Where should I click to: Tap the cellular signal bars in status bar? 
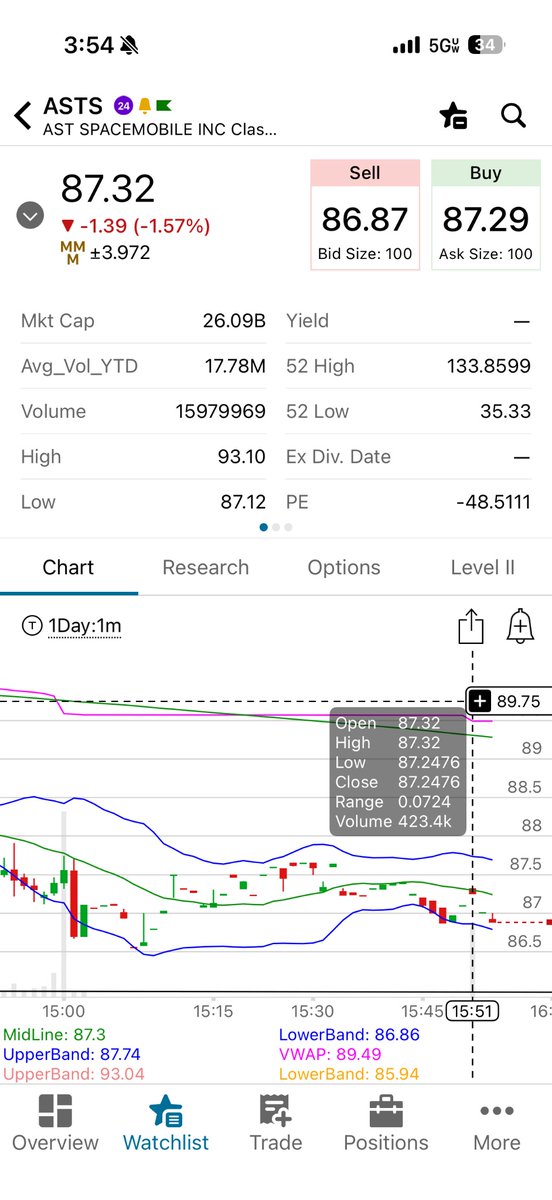pos(406,46)
